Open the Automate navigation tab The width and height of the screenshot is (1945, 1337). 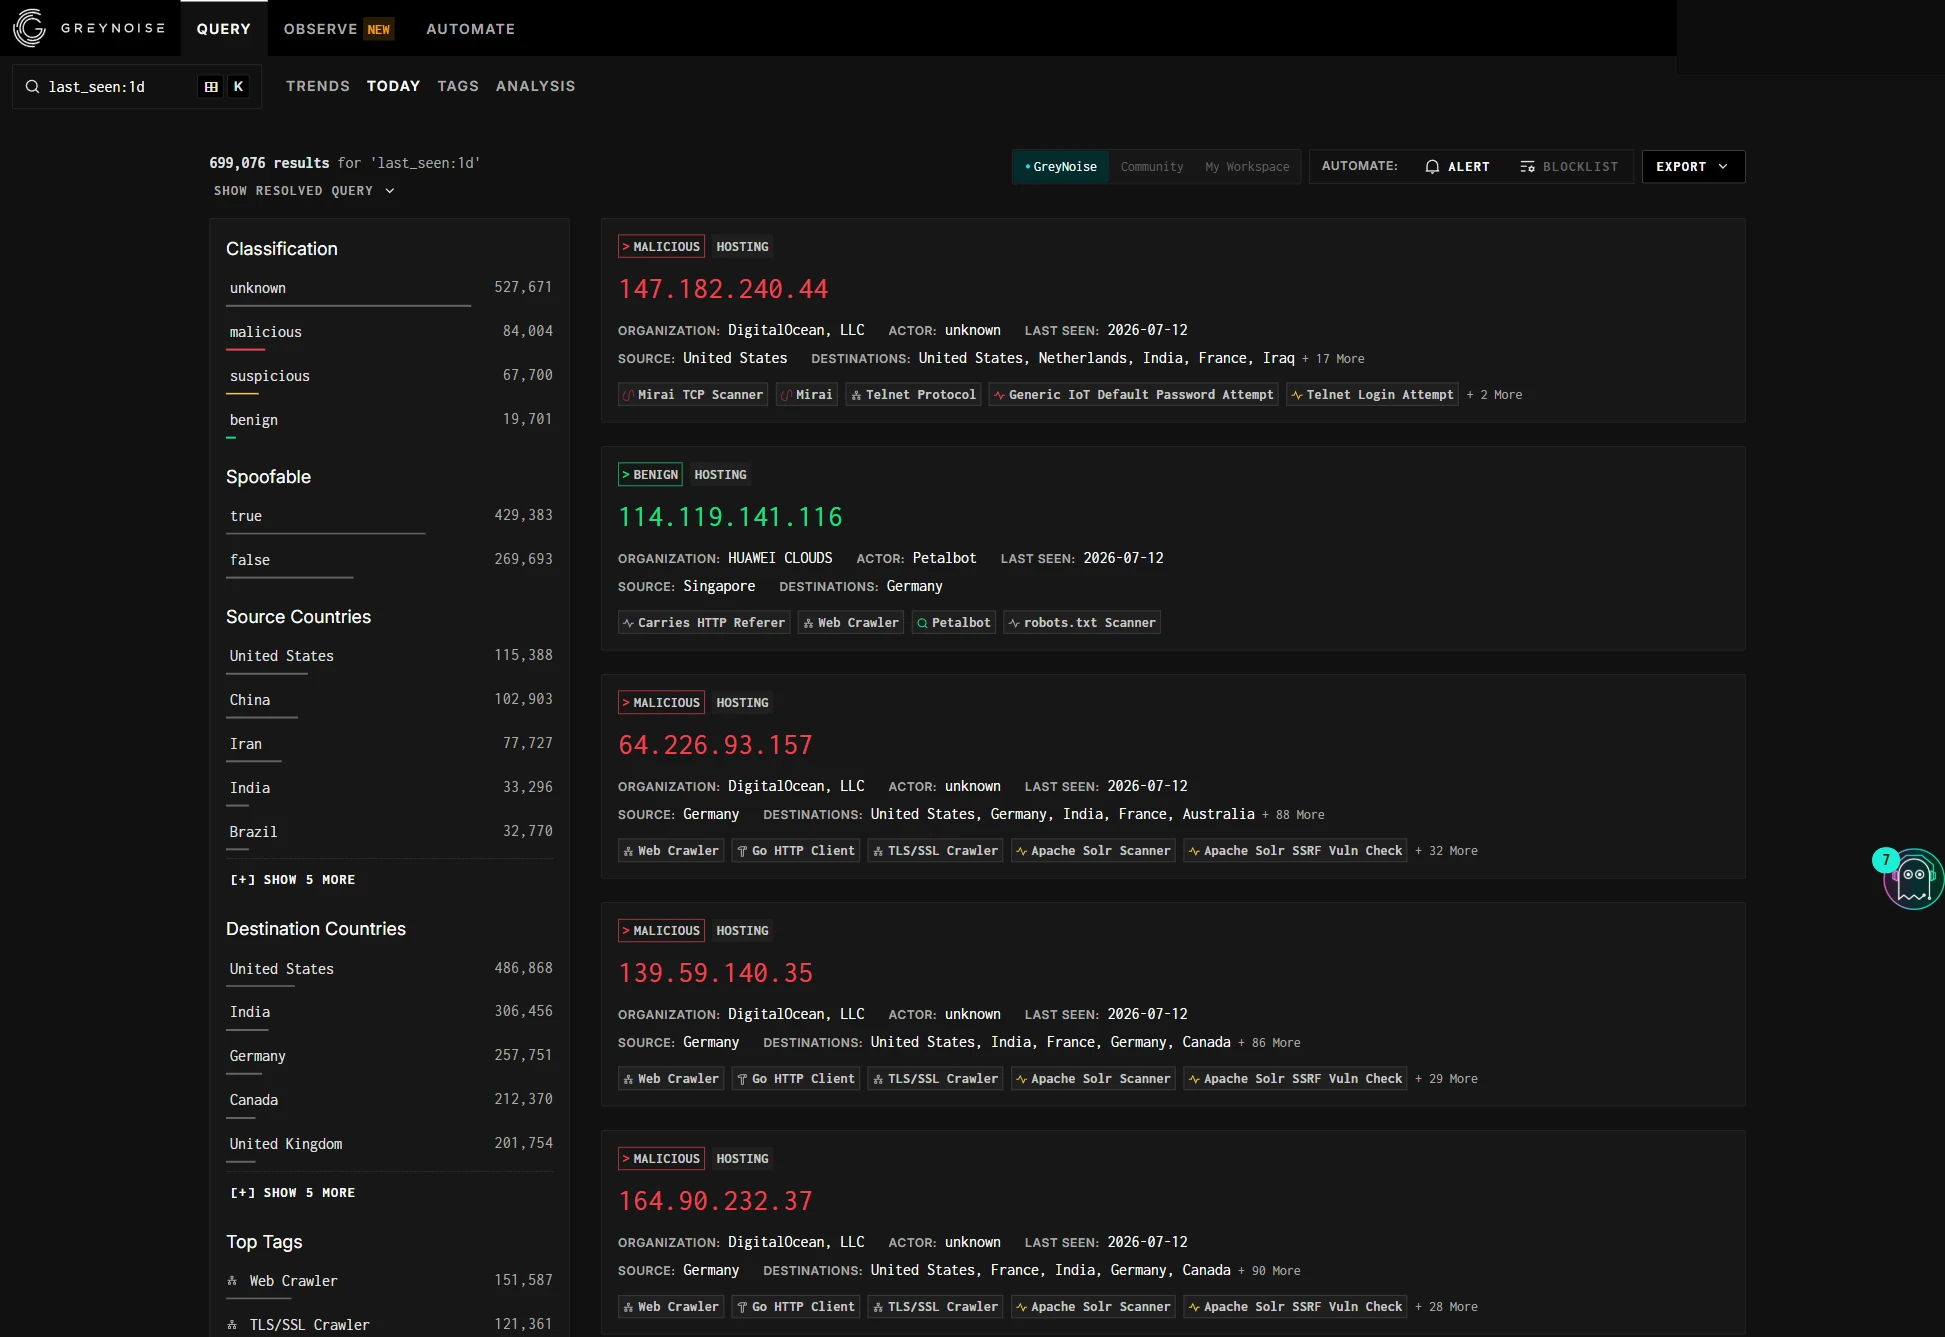coord(471,29)
